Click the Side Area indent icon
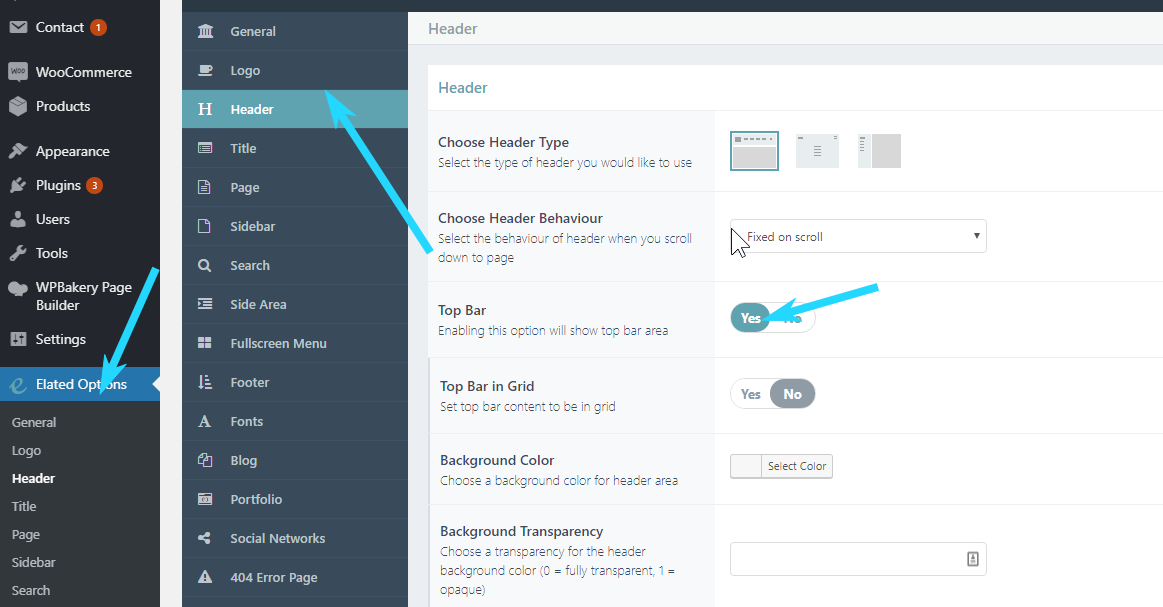This screenshot has height=607, width=1163. coord(205,304)
